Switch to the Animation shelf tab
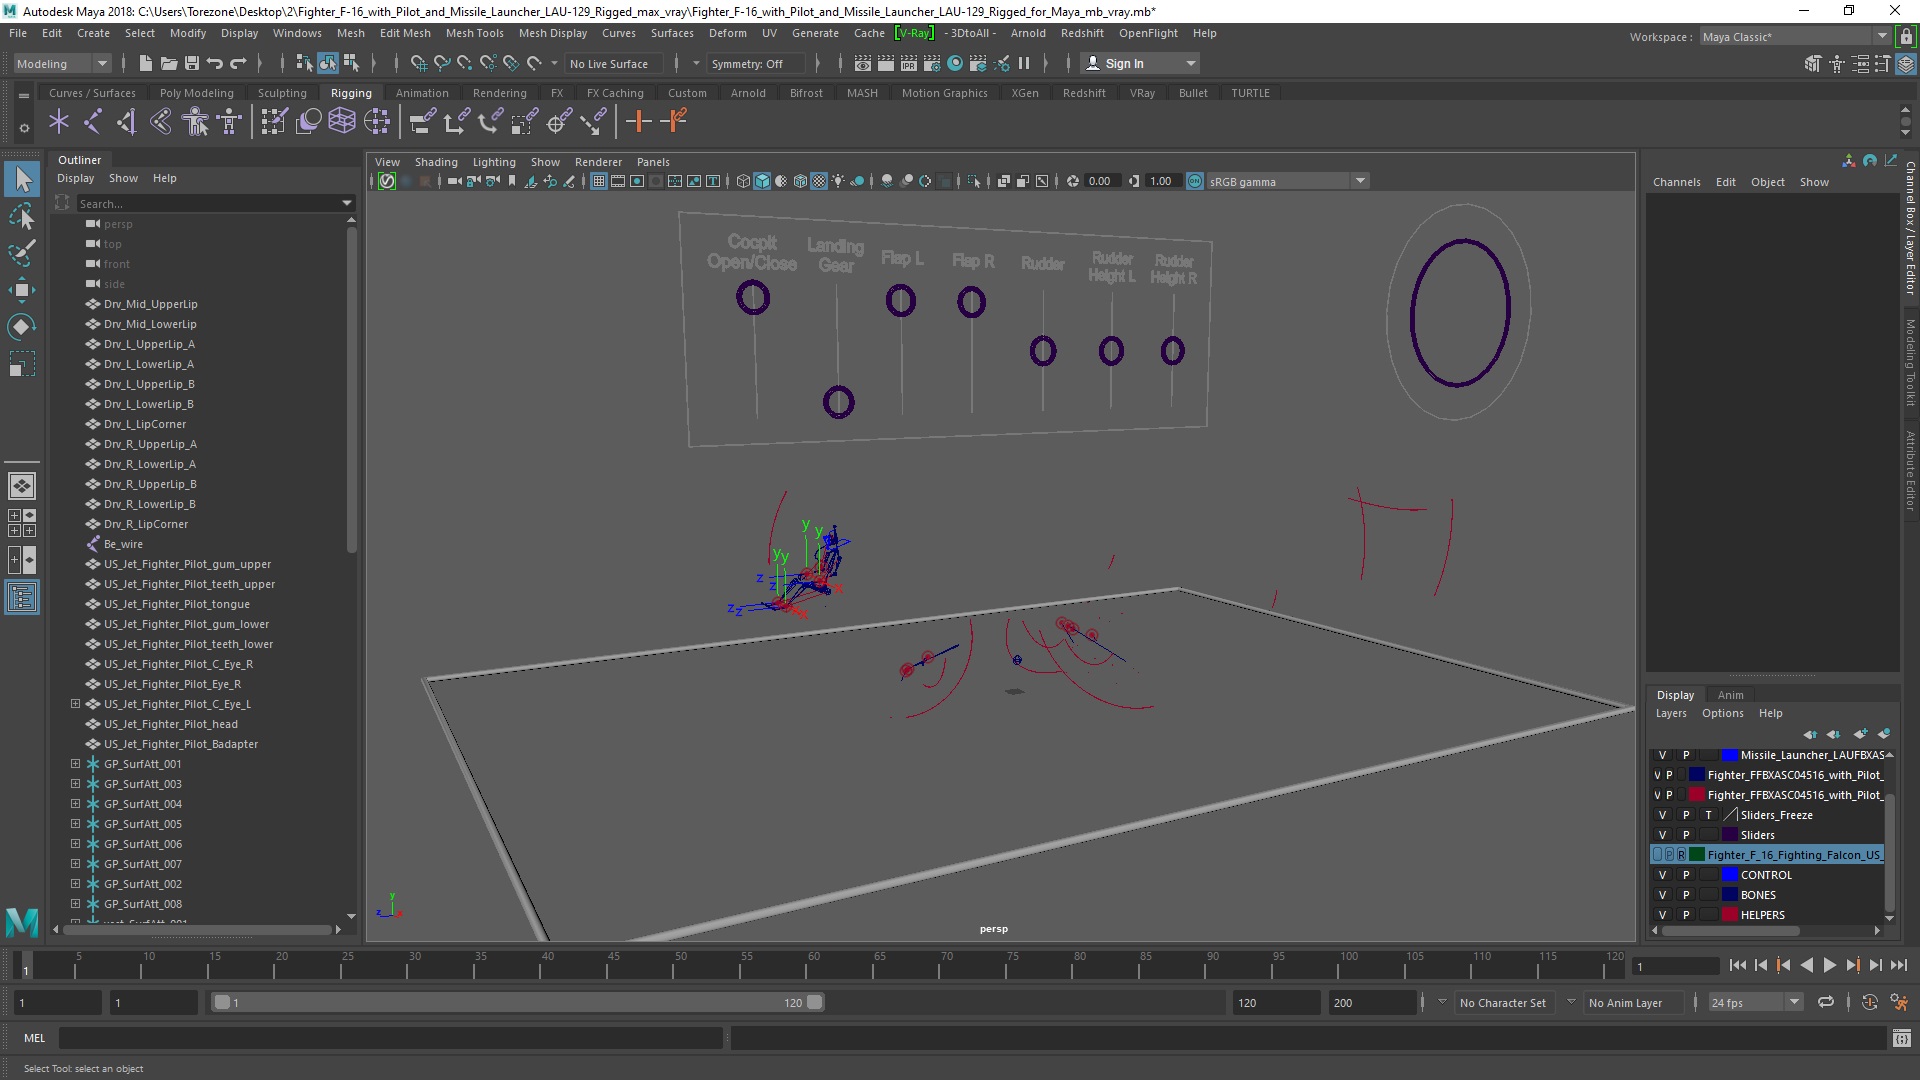 [x=421, y=93]
